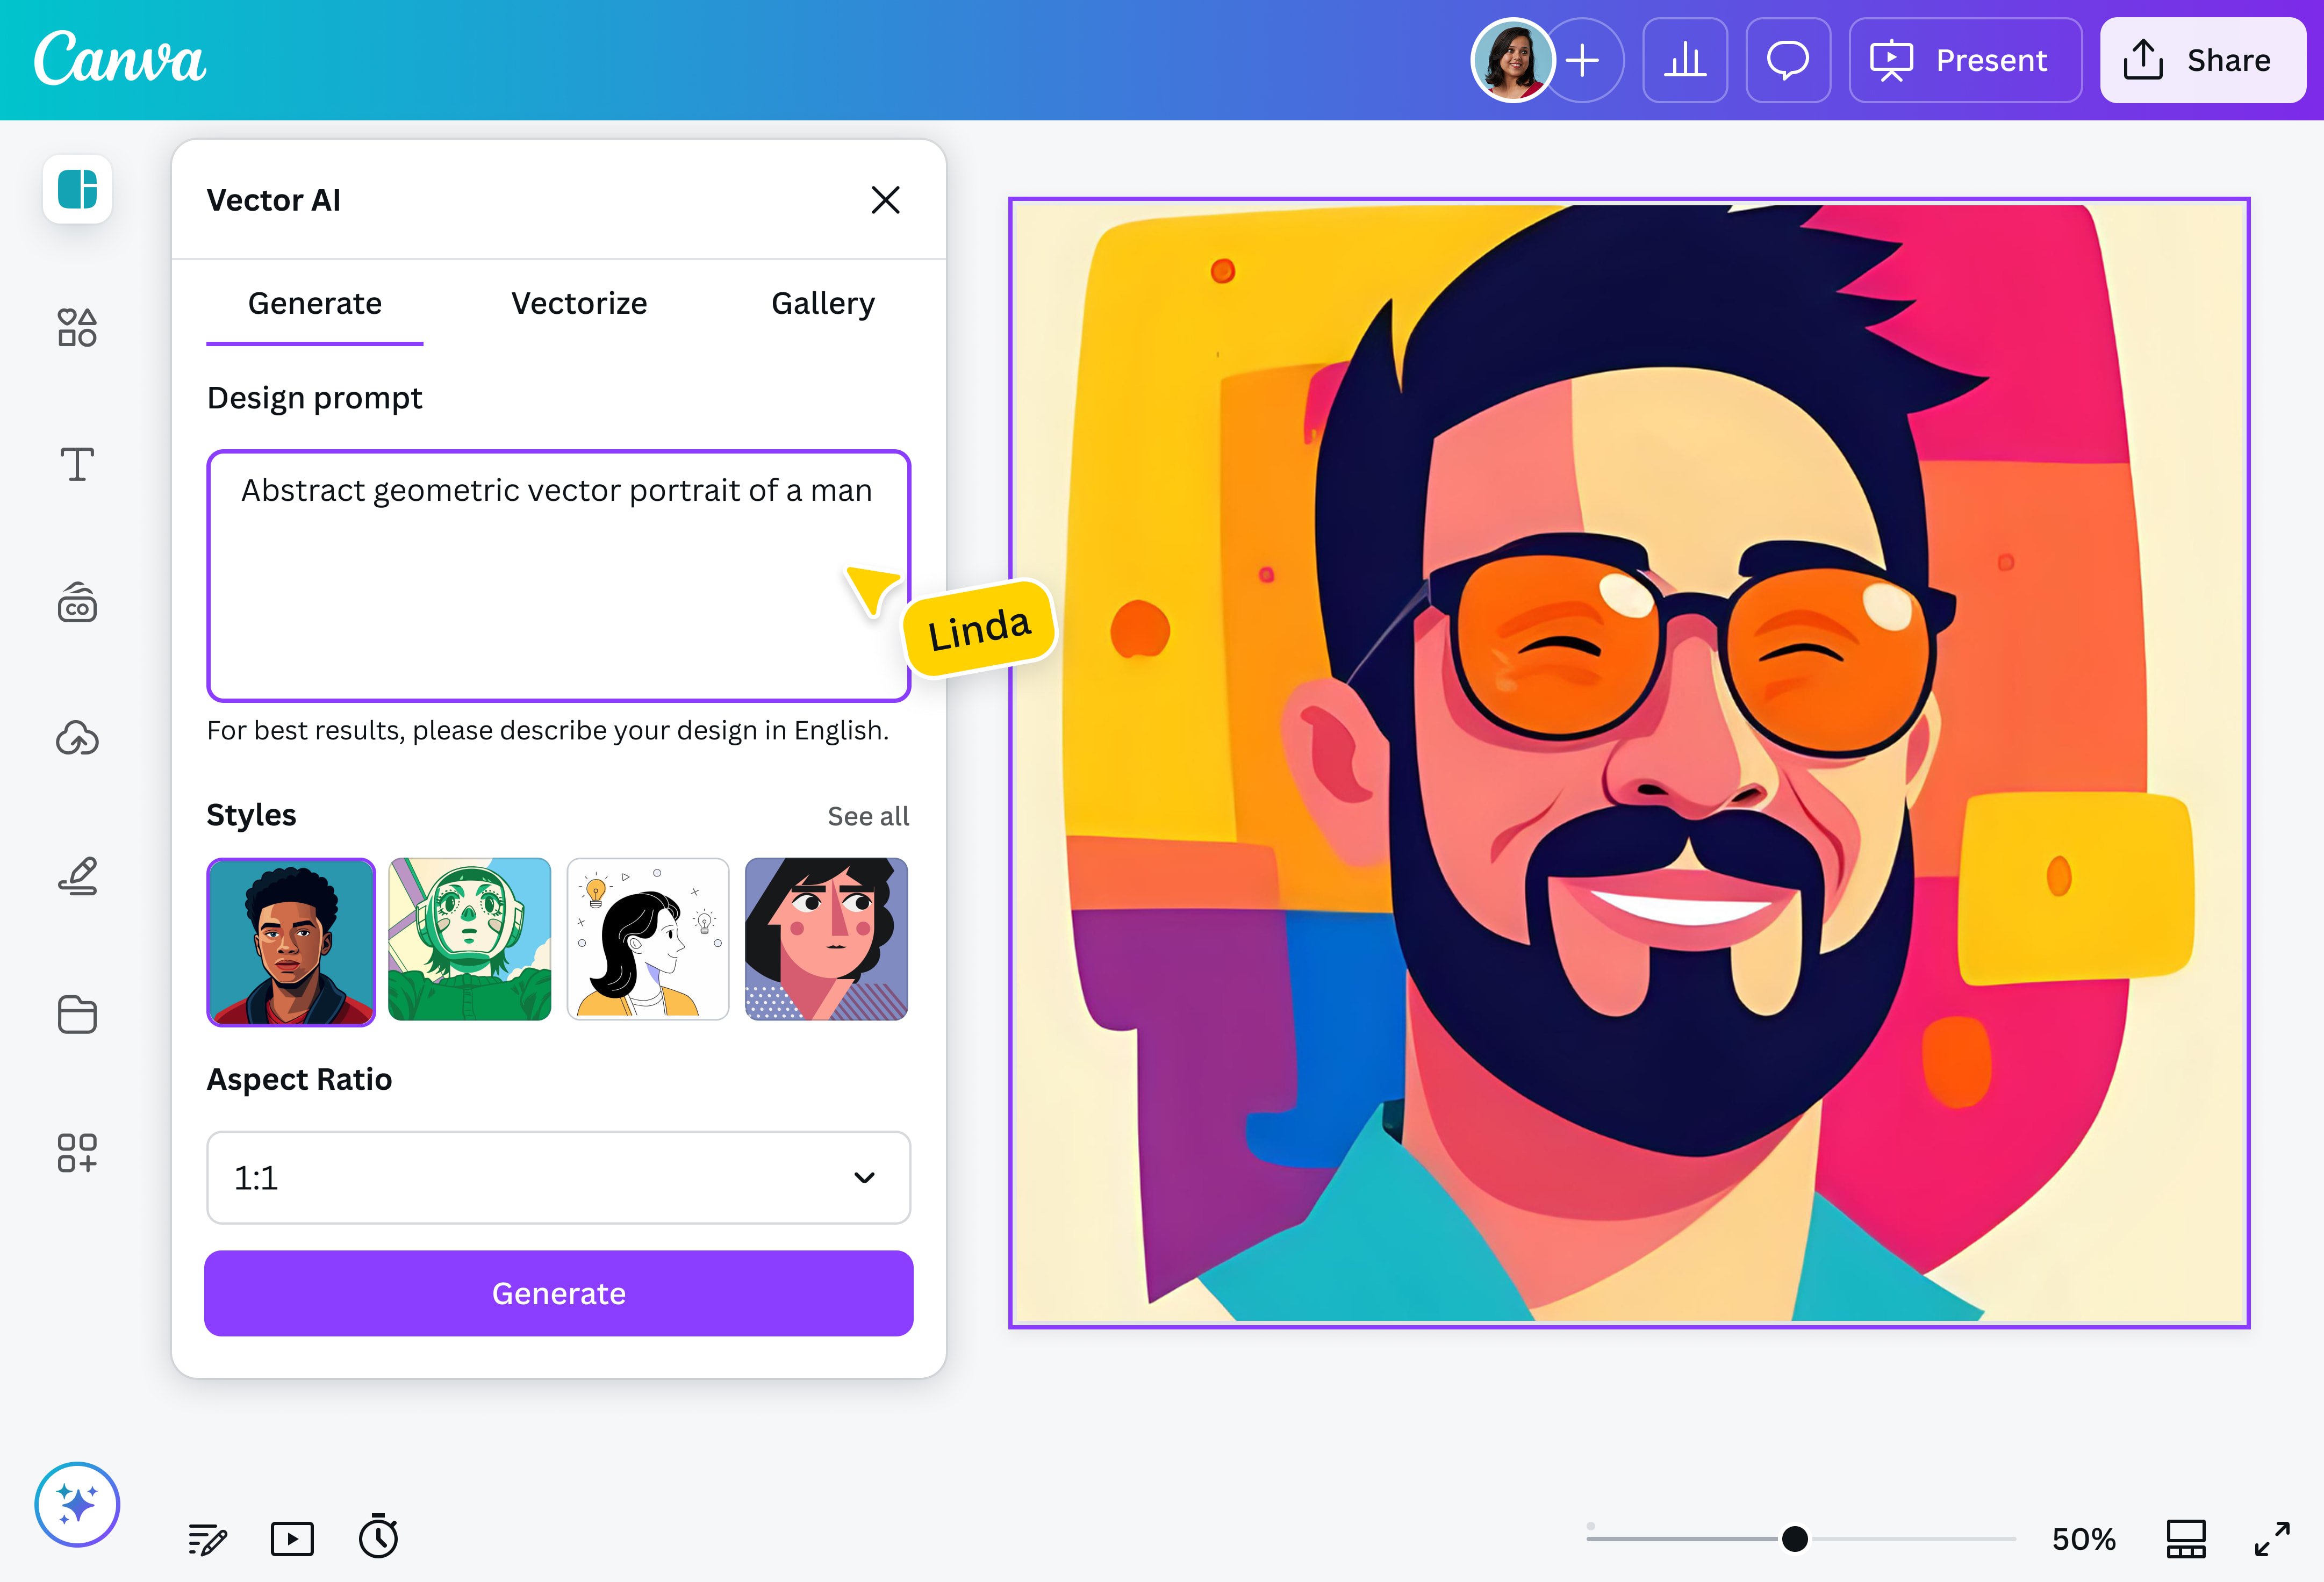The height and width of the screenshot is (1582, 2324).
Task: Select the green character style
Action: tap(469, 941)
